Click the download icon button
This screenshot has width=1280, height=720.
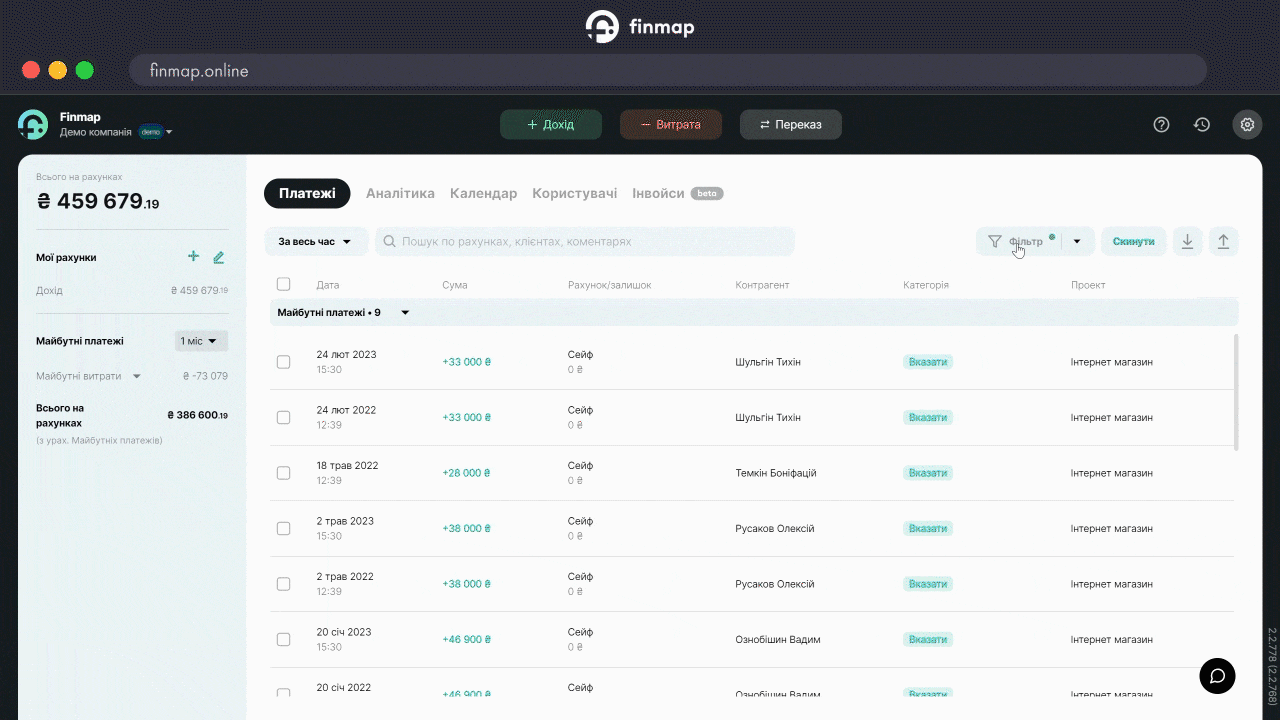[x=1187, y=241]
